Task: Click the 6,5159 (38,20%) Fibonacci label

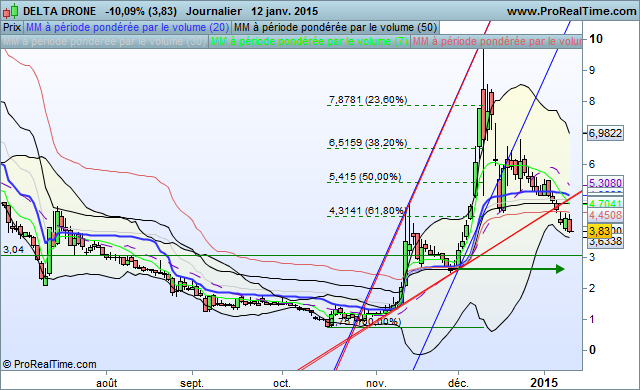Action: 368,142
